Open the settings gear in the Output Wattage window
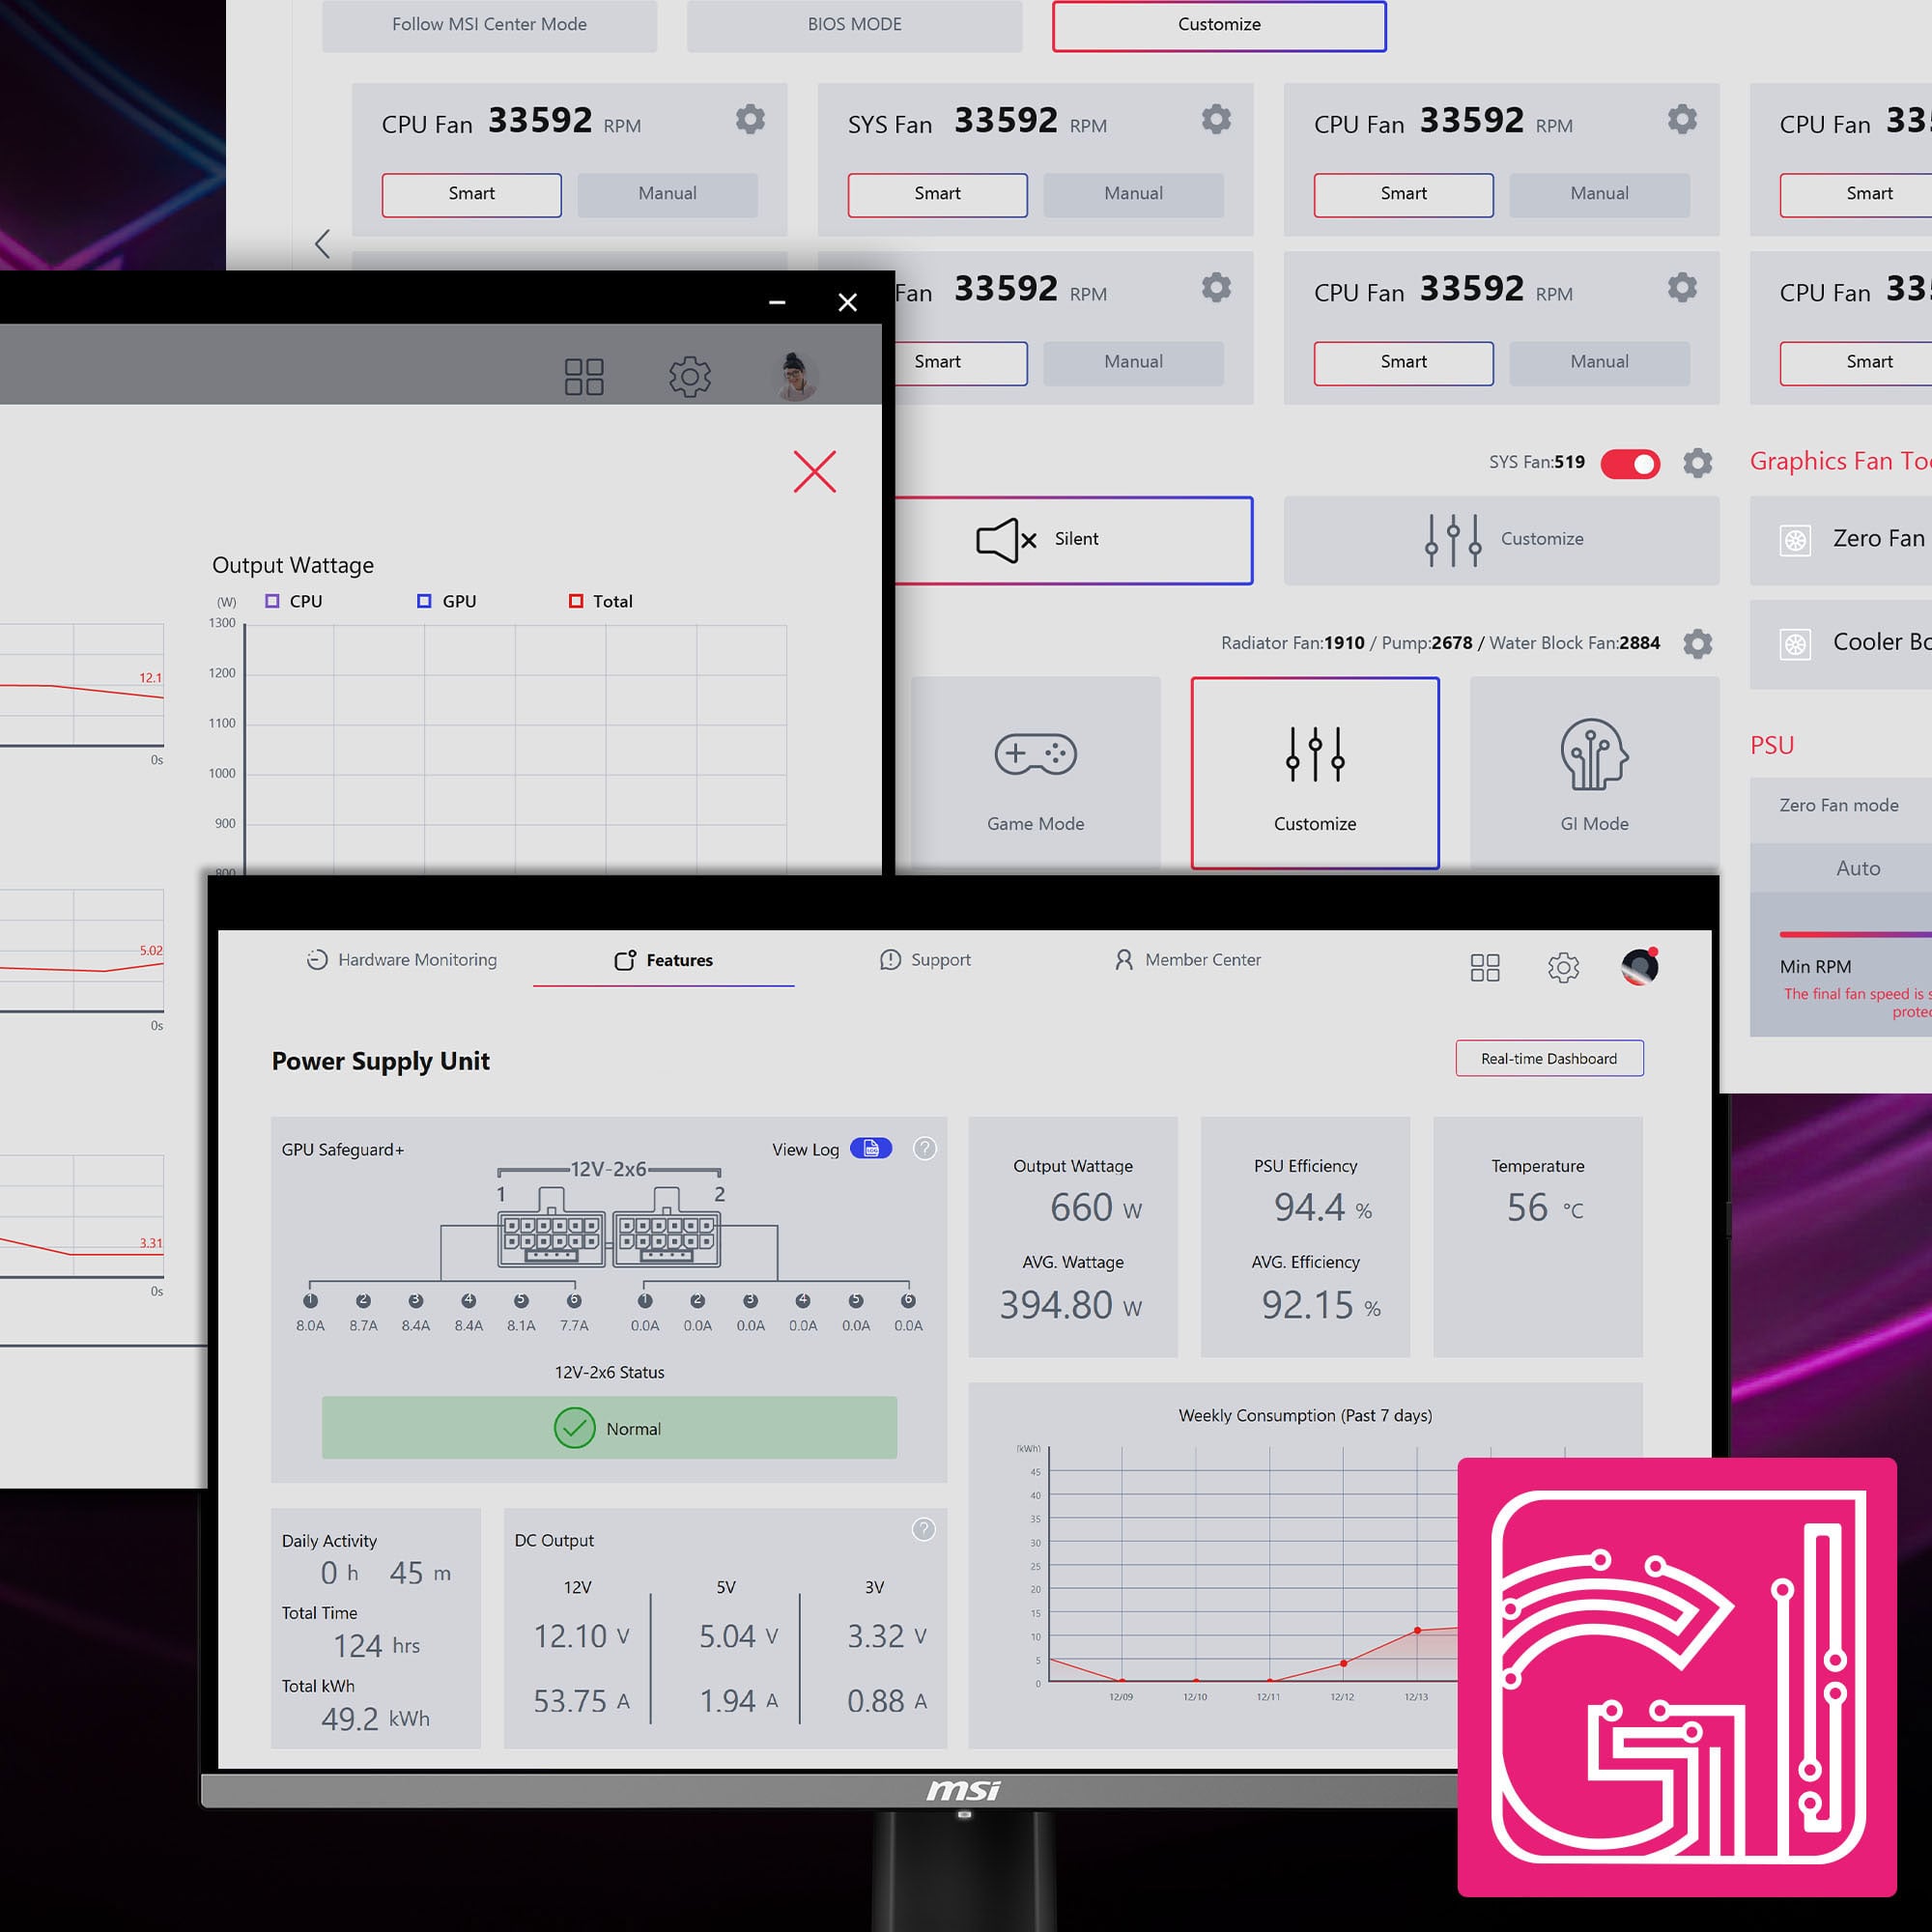Image resolution: width=1932 pixels, height=1932 pixels. pyautogui.click(x=690, y=377)
